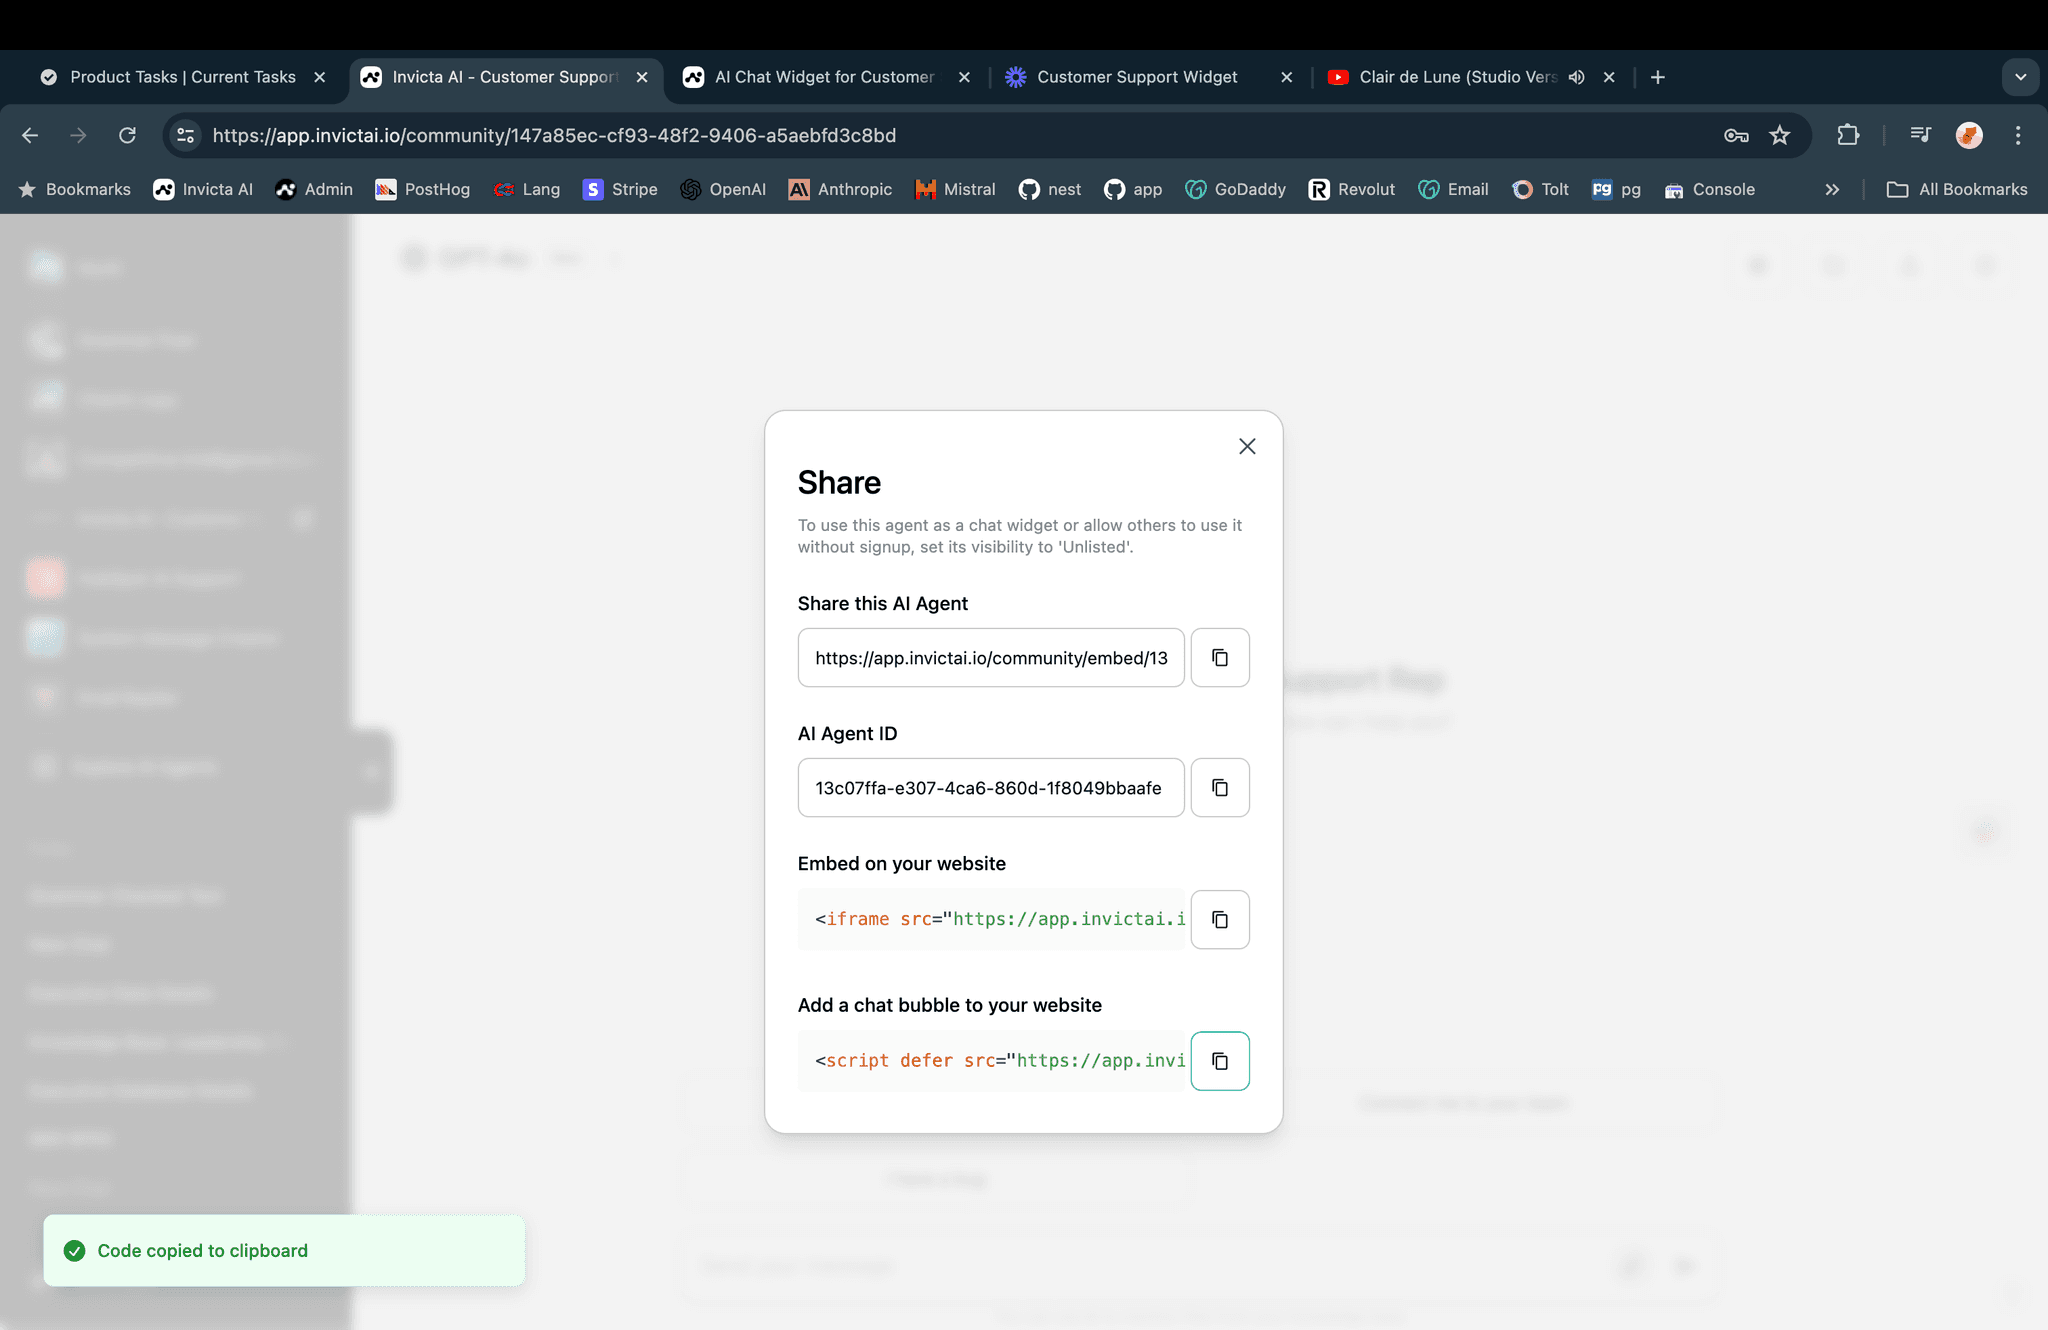Viewport: 2048px width, 1330px height.
Task: Switch to the Product Tasks tab
Action: [182, 77]
